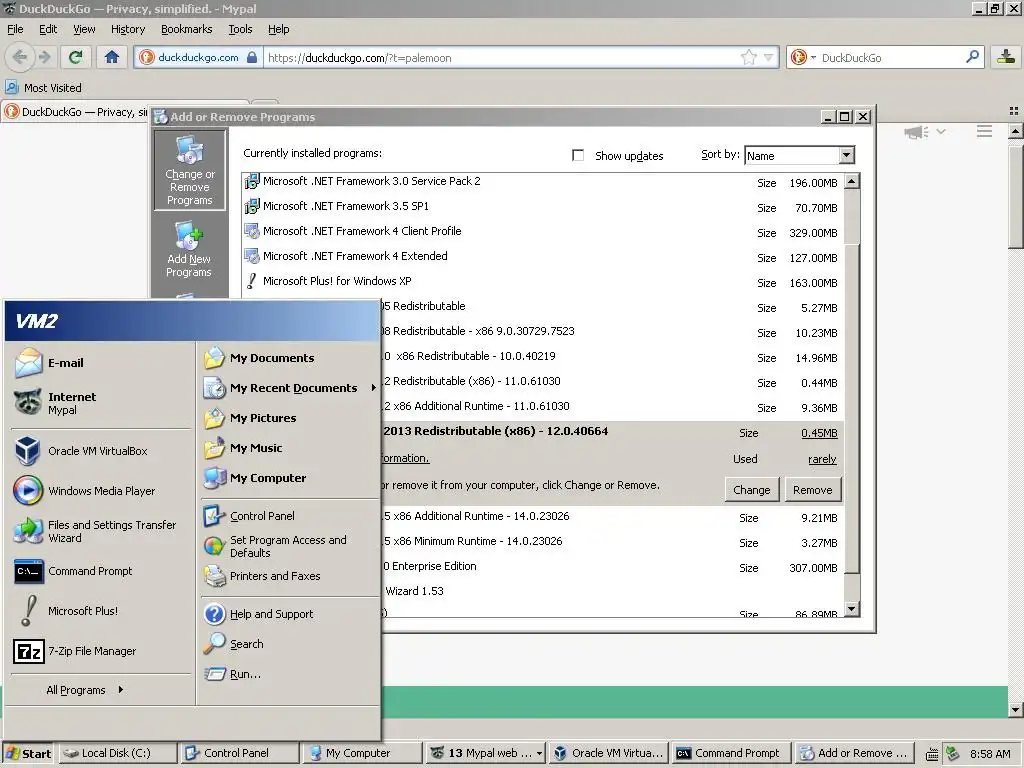
Task: Expand My Recent Documents submenu
Action: pyautogui.click(x=289, y=388)
